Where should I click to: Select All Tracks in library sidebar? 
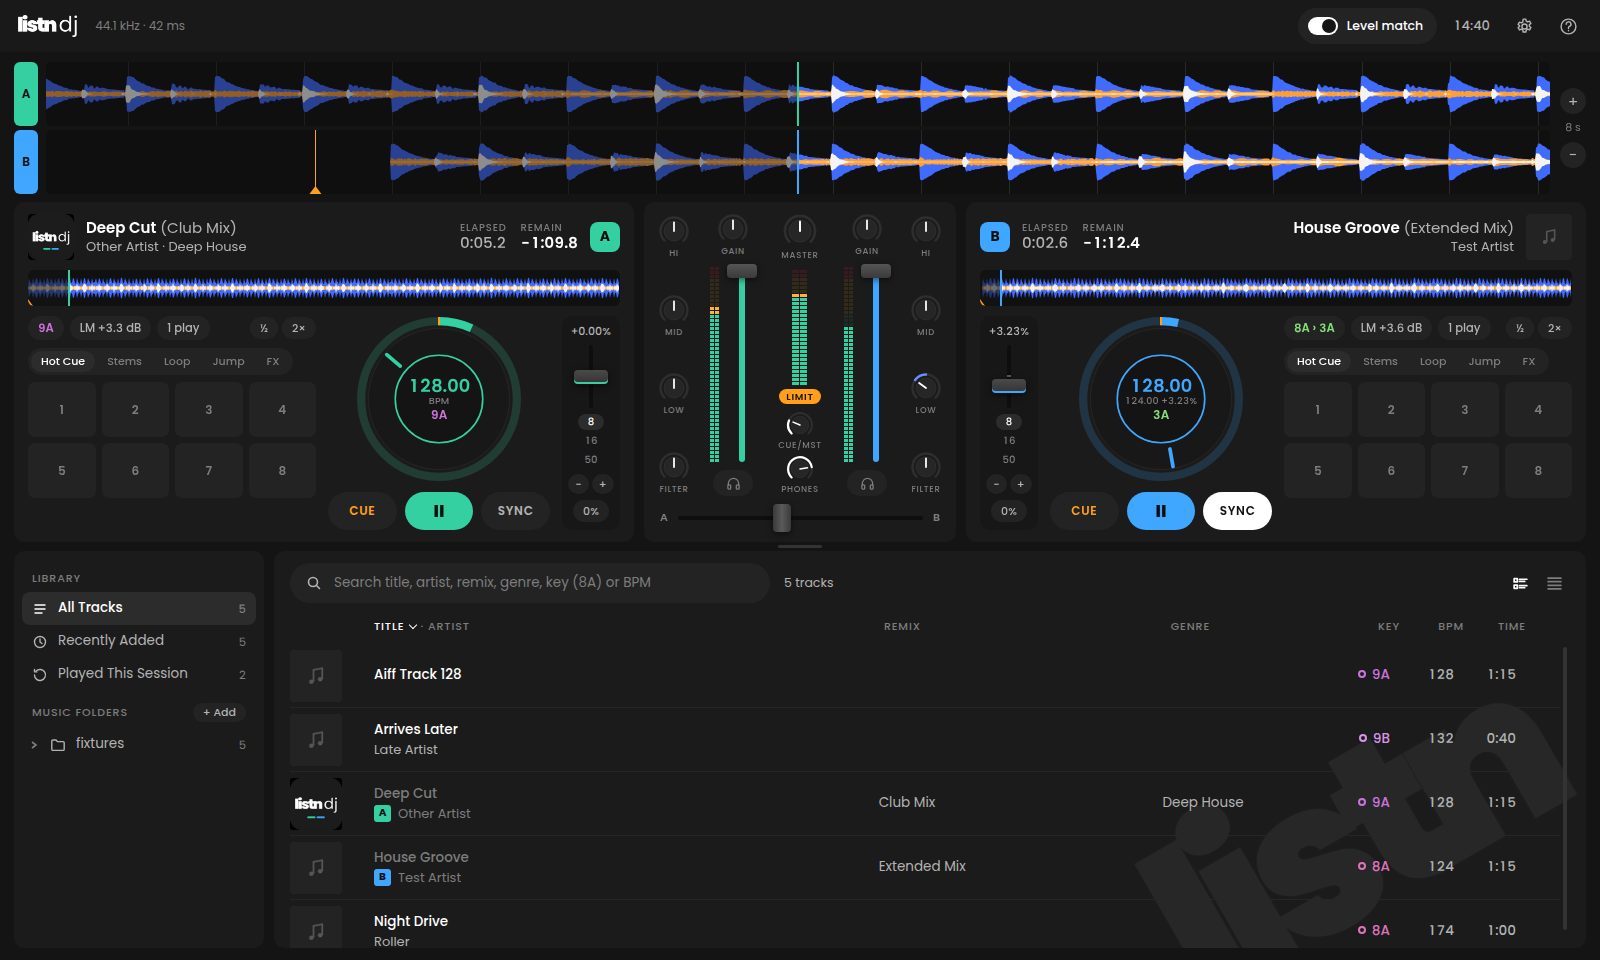point(139,608)
